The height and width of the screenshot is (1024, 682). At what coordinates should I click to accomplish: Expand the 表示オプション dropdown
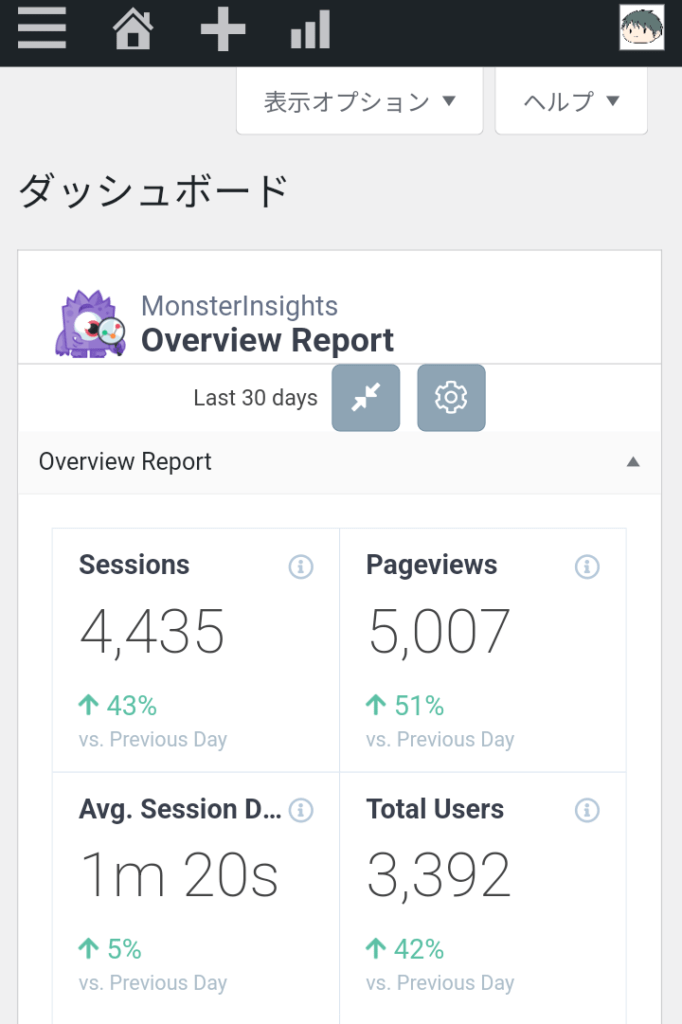(x=359, y=102)
